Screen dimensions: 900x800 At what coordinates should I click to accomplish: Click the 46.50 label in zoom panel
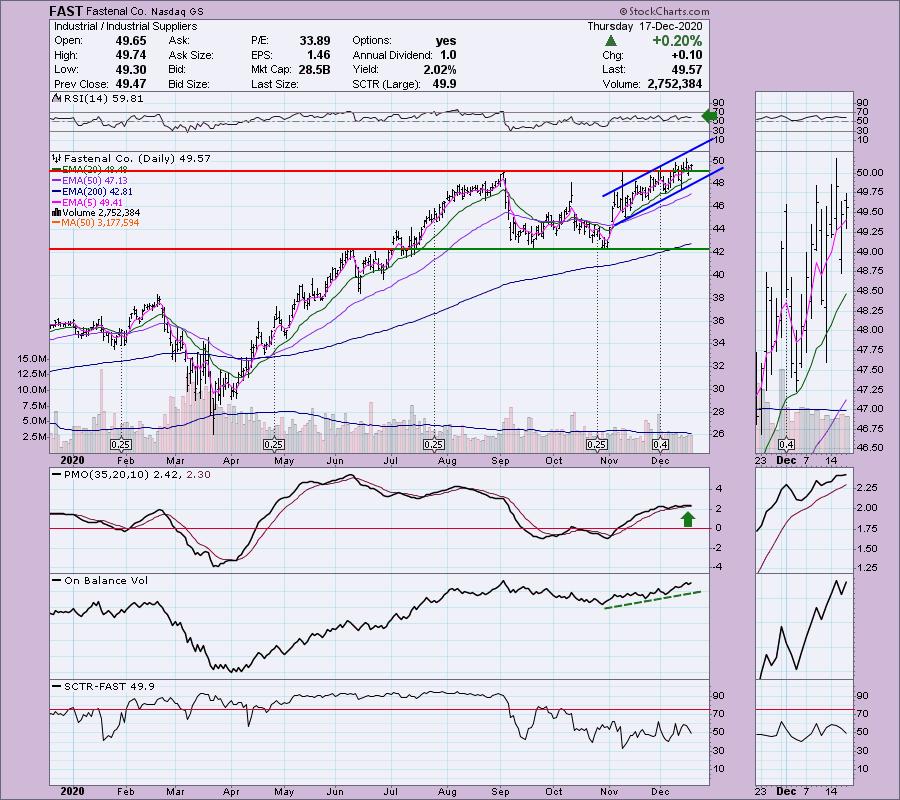[x=869, y=448]
